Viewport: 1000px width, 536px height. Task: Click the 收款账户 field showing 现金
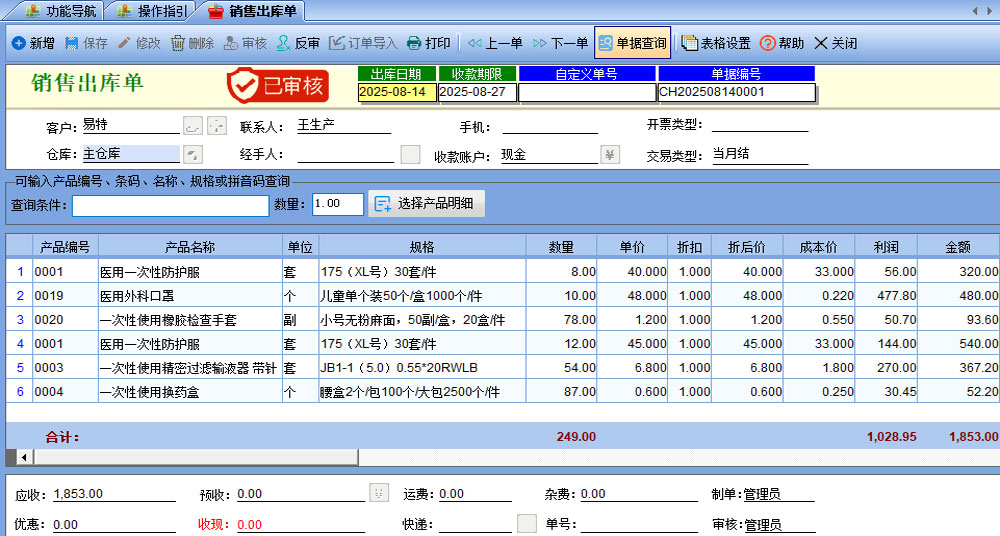point(549,154)
